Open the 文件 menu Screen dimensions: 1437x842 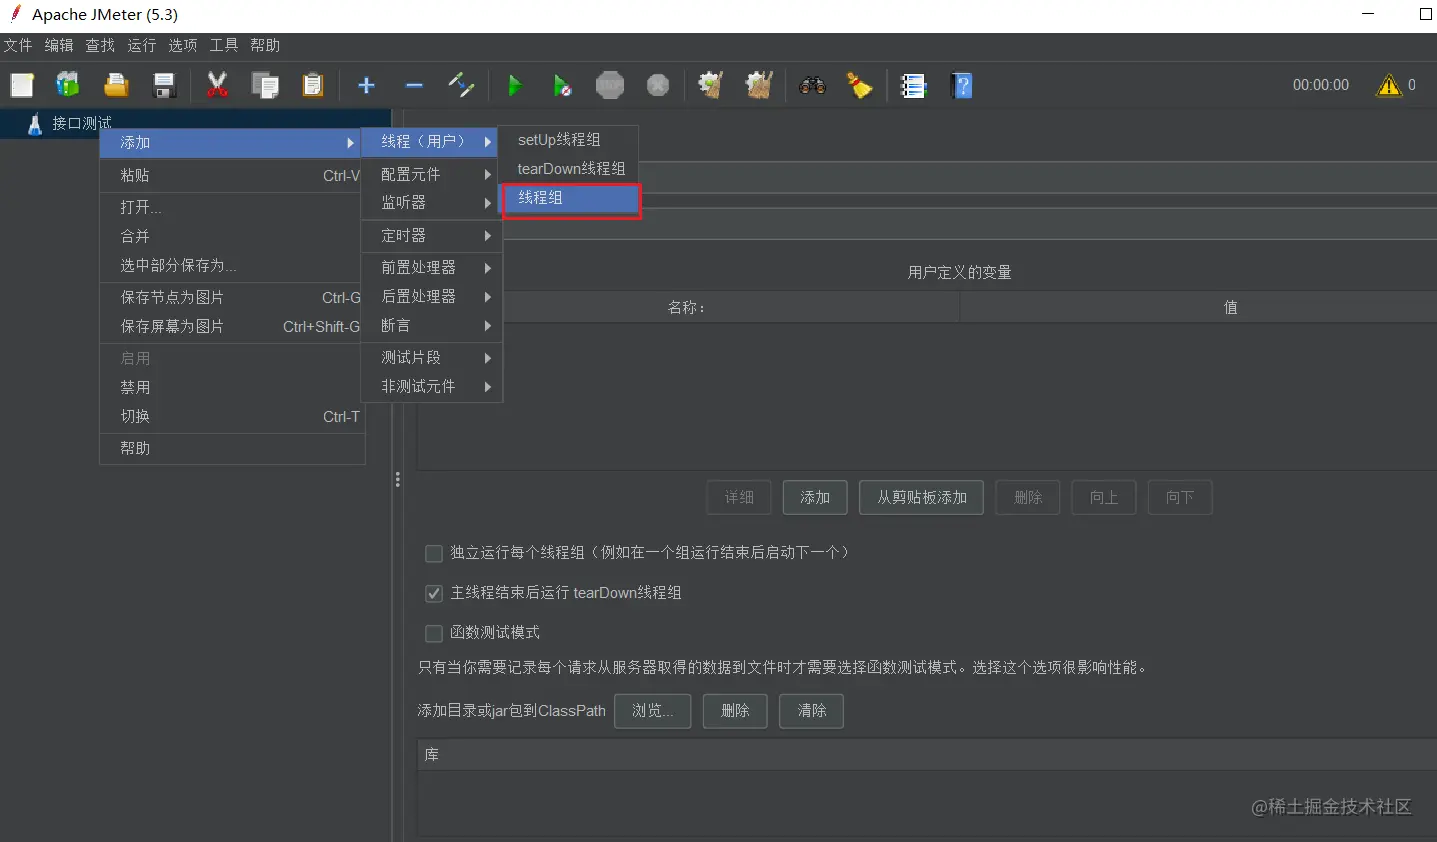point(18,46)
